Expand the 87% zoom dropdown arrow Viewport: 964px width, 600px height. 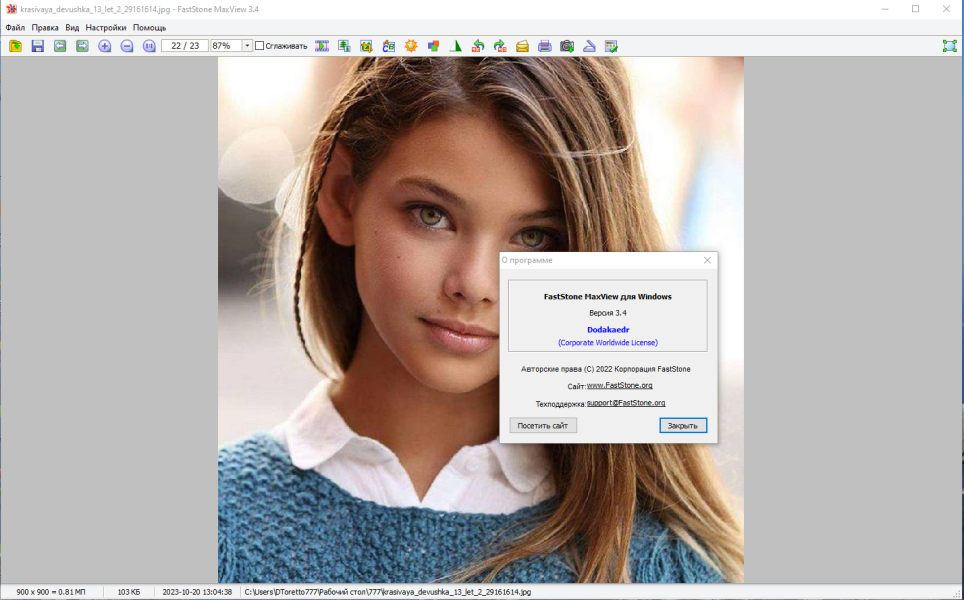coord(247,45)
